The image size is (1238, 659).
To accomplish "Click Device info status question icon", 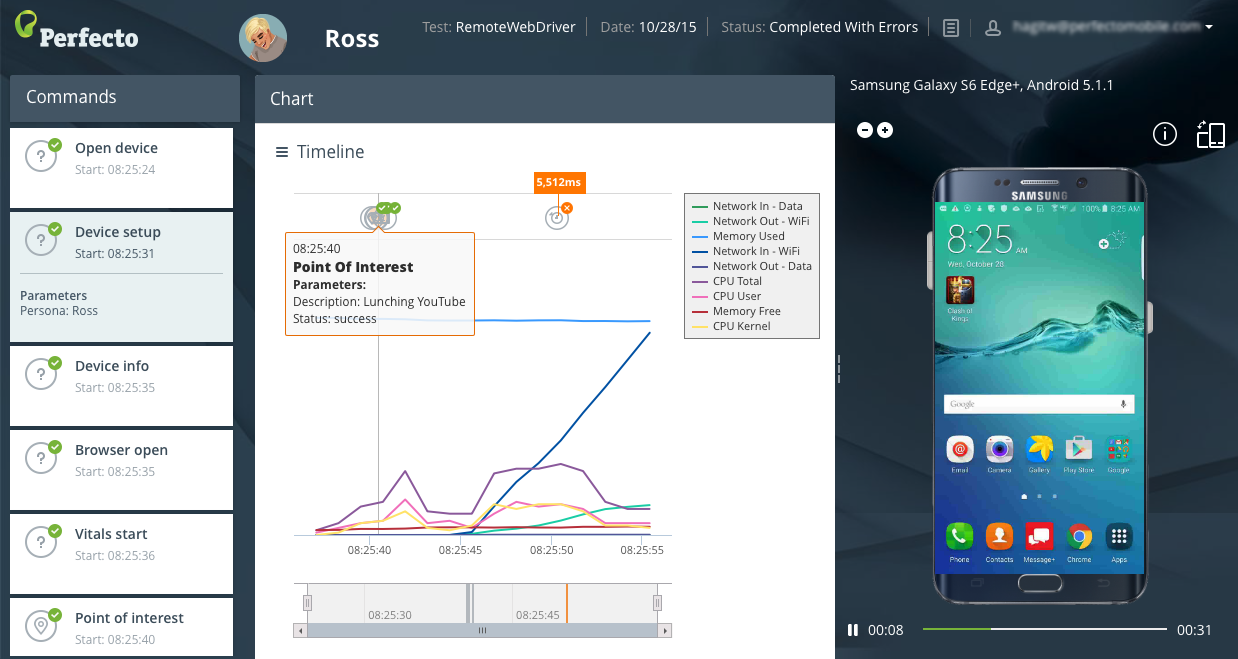I will 40,375.
